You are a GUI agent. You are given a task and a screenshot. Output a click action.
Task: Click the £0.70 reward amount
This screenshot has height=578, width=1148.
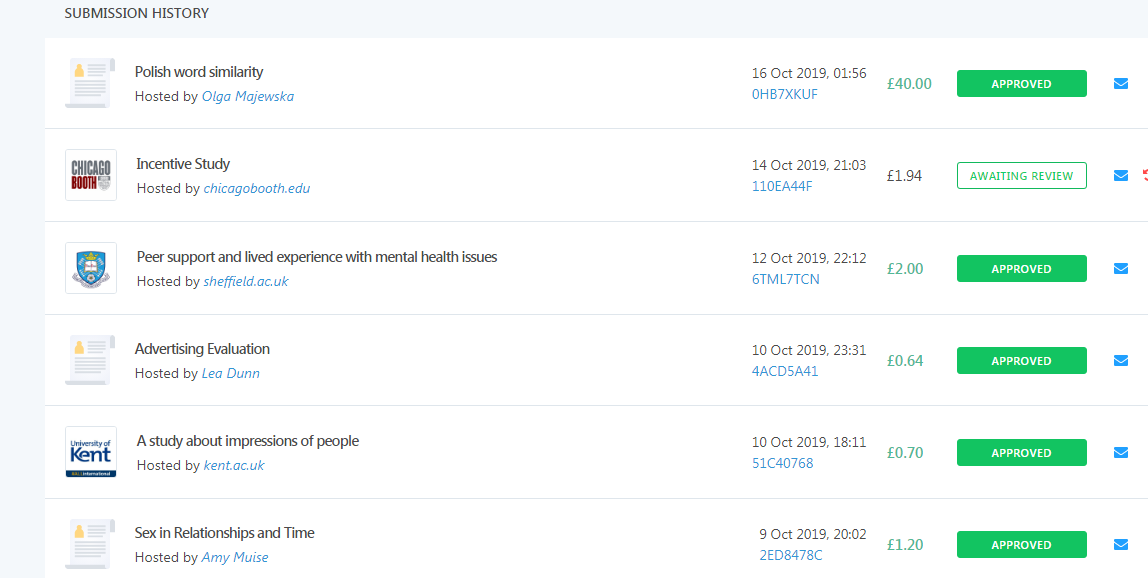905,453
